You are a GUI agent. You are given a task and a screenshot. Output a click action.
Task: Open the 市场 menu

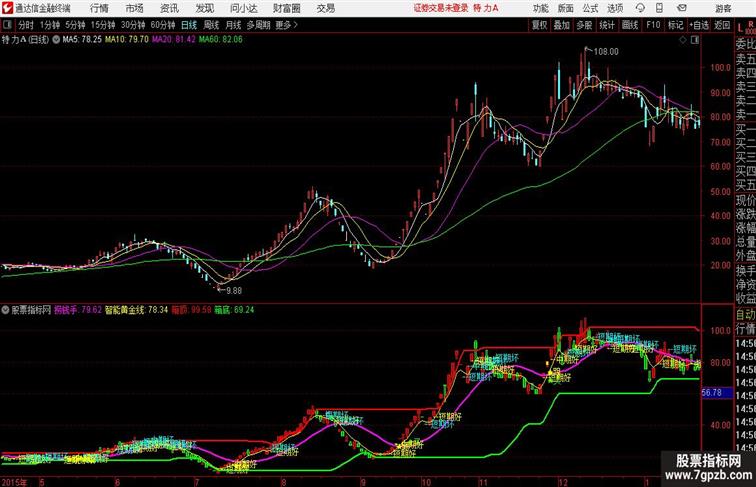click(x=134, y=8)
